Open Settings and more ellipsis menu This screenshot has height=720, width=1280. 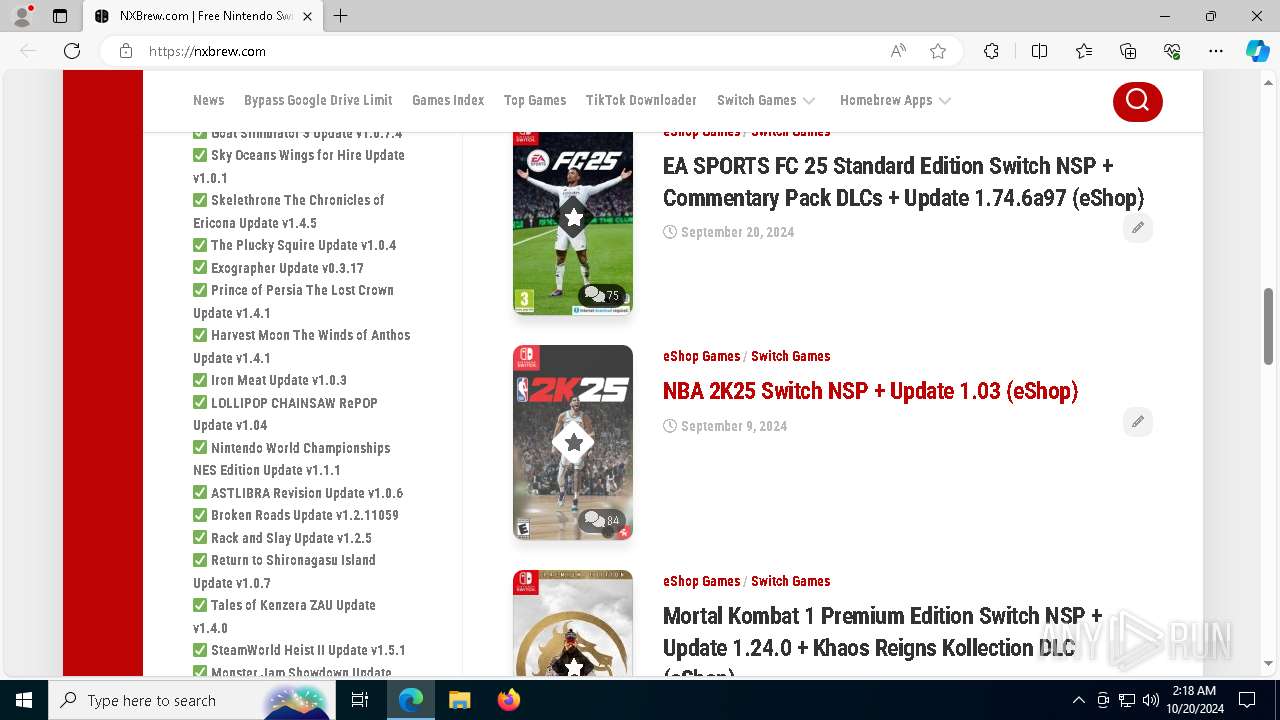1216,51
